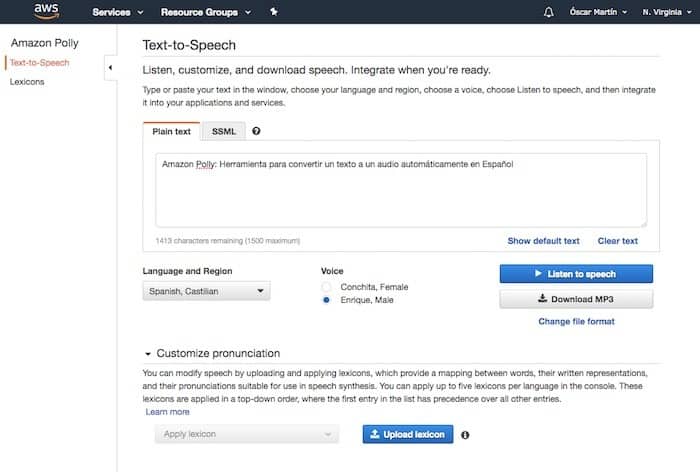Click the help question mark beside SSML
The height and width of the screenshot is (472, 700).
tap(256, 131)
